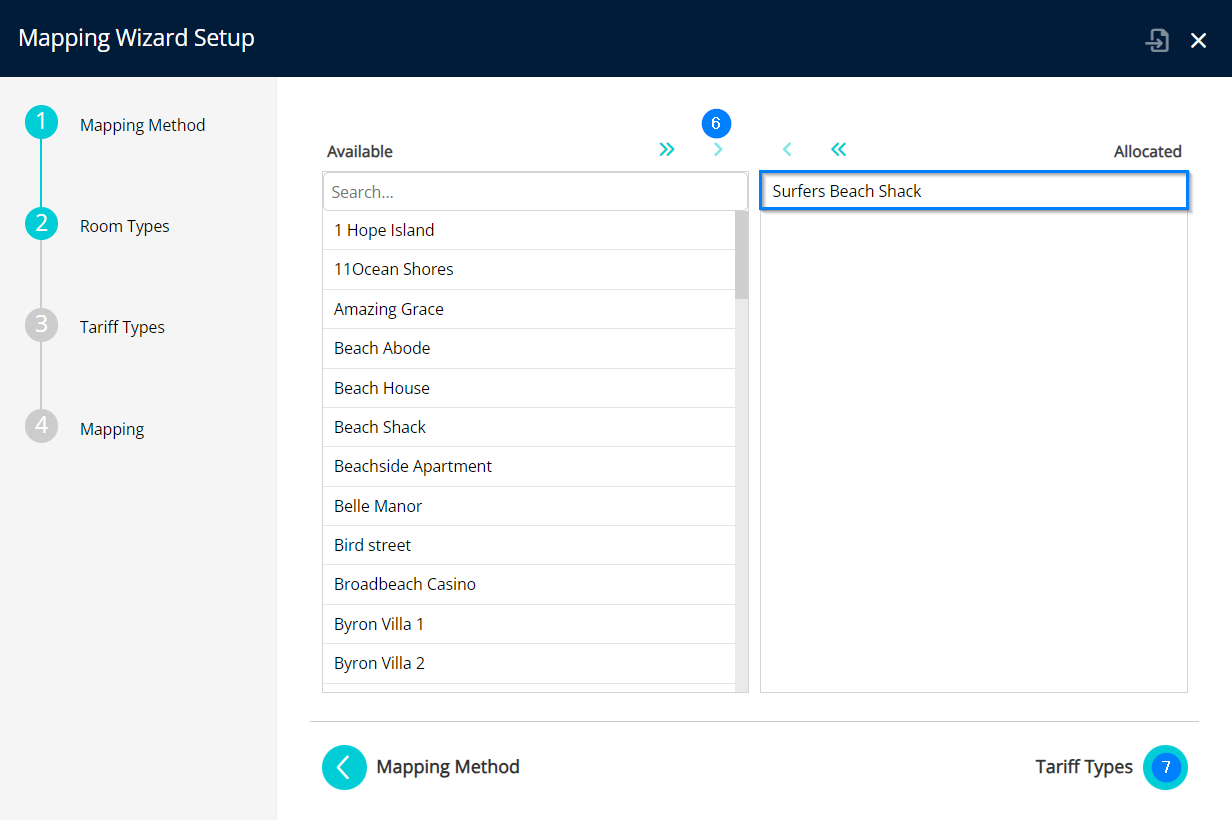The image size is (1232, 820).
Task: Select step 2 Room Types
Action: pyautogui.click(x=41, y=225)
